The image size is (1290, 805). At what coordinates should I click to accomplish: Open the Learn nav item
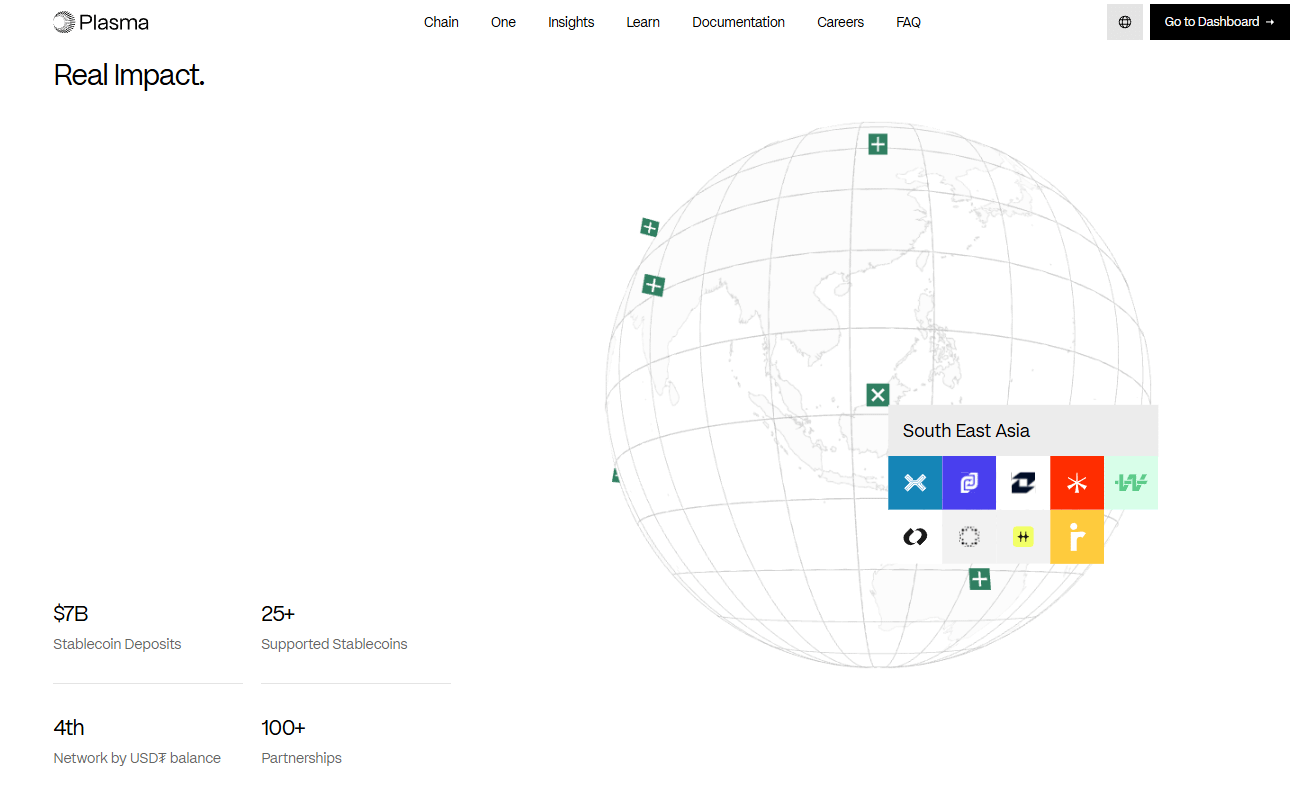643,22
